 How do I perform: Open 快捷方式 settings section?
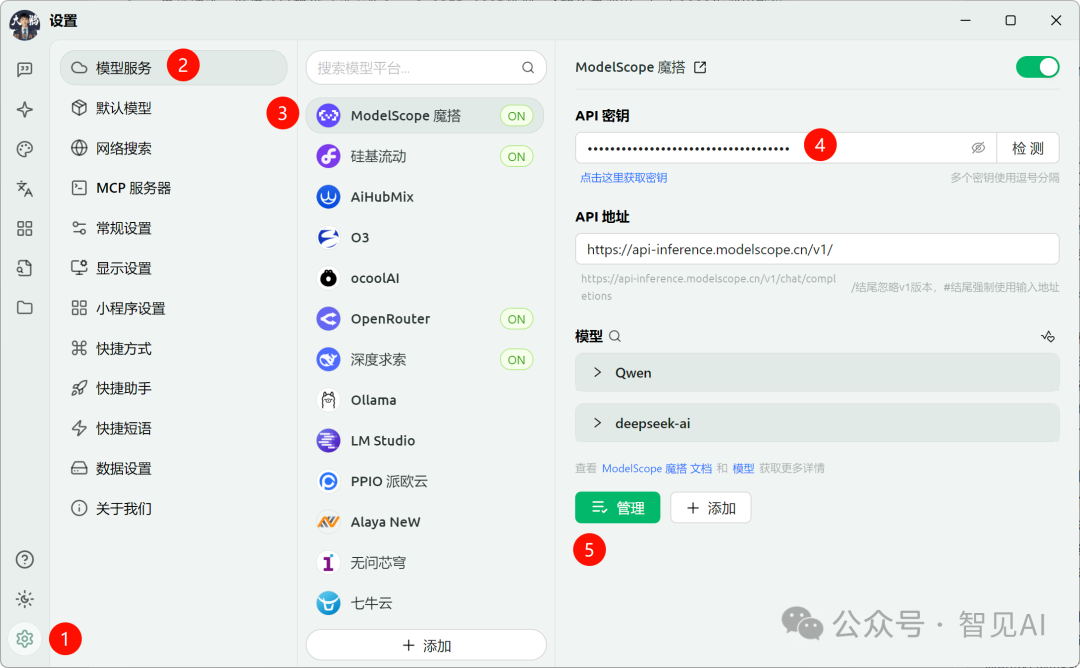tap(173, 348)
